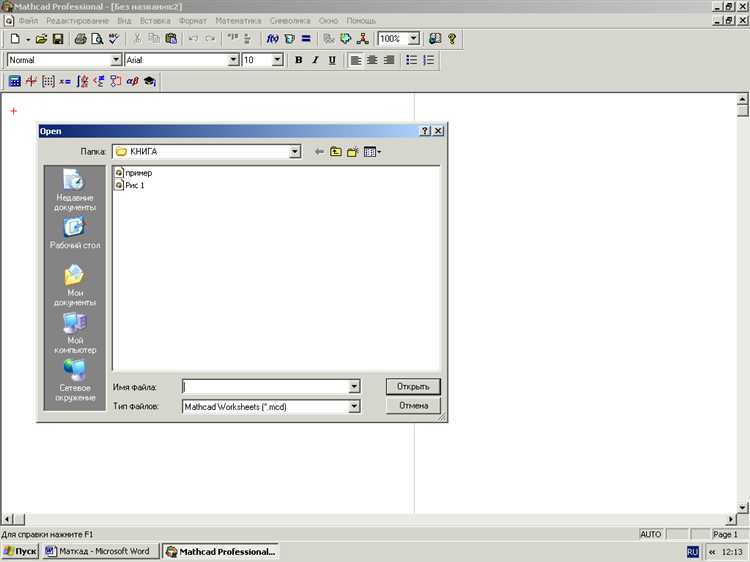Toggle Italic formatting

[315, 60]
